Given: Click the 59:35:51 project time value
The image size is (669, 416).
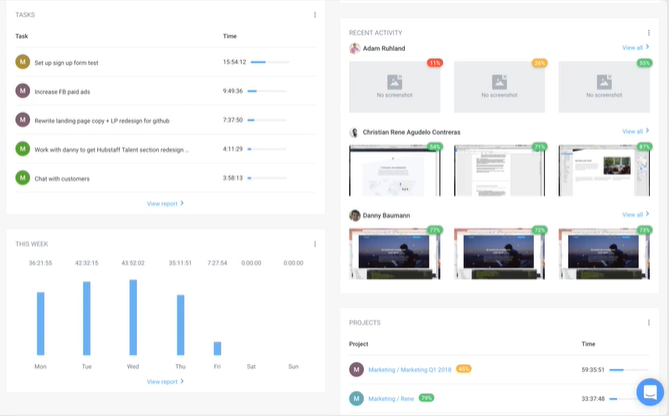Looking at the screenshot, I should [593, 369].
